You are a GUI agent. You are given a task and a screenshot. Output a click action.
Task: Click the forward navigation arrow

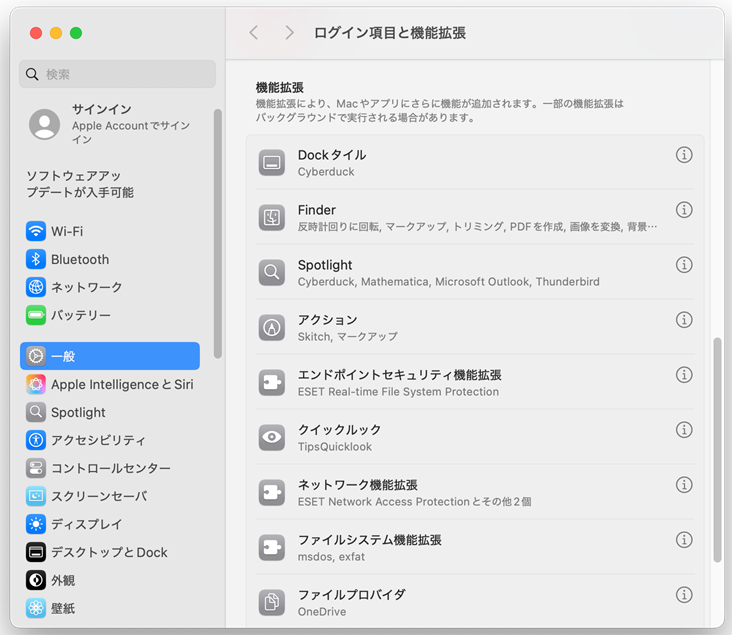tap(289, 33)
